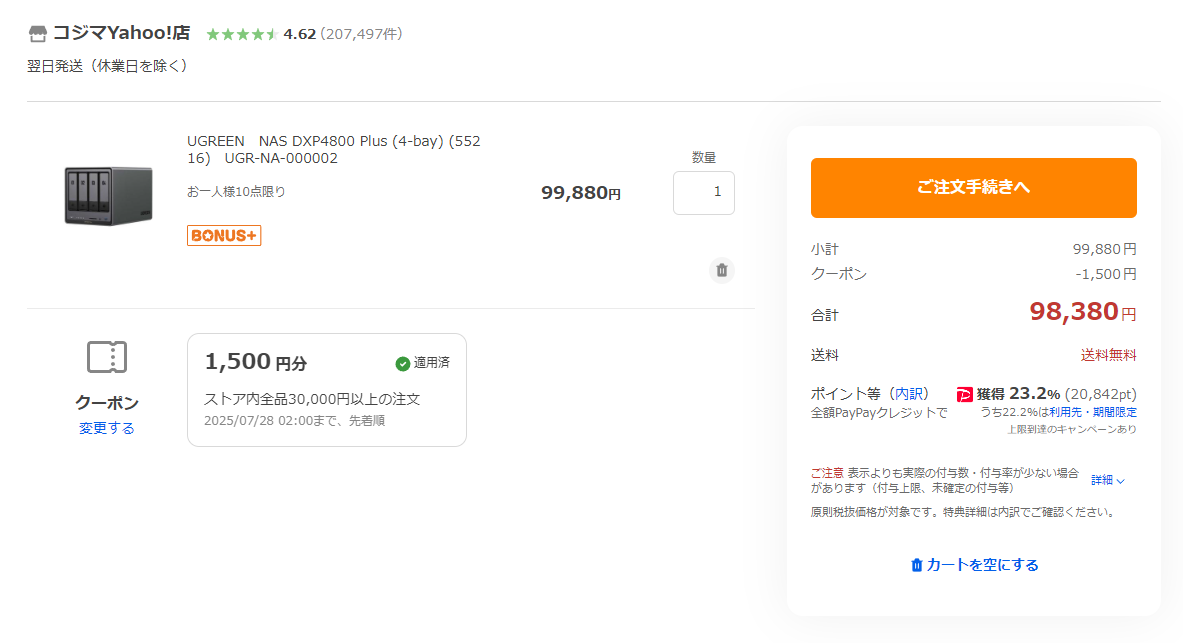Open the 内訳 points breakdown link
The image size is (1183, 643).
tap(909, 394)
